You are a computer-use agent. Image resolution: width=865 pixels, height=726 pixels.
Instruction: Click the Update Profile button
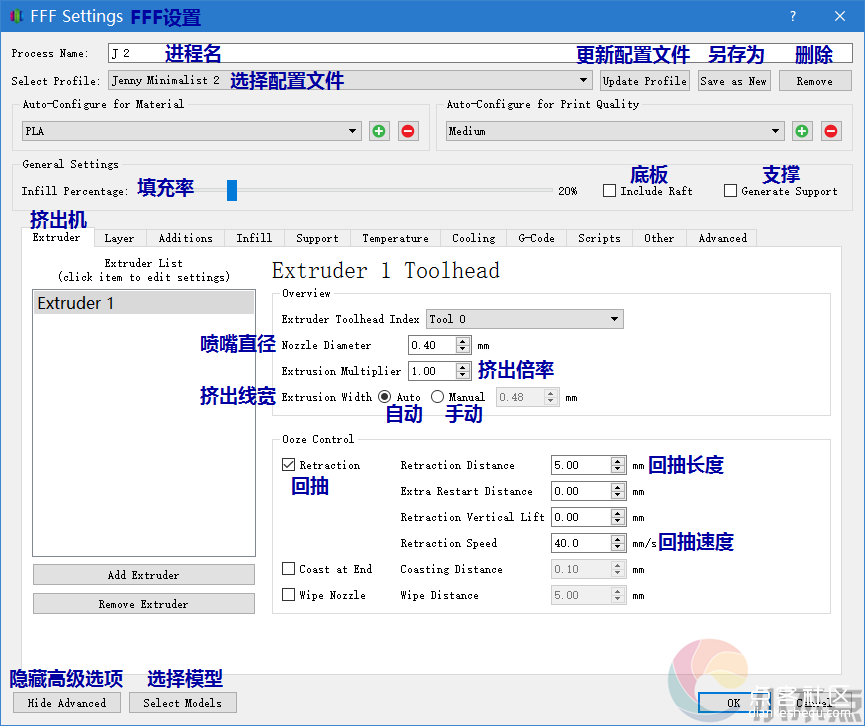click(645, 81)
